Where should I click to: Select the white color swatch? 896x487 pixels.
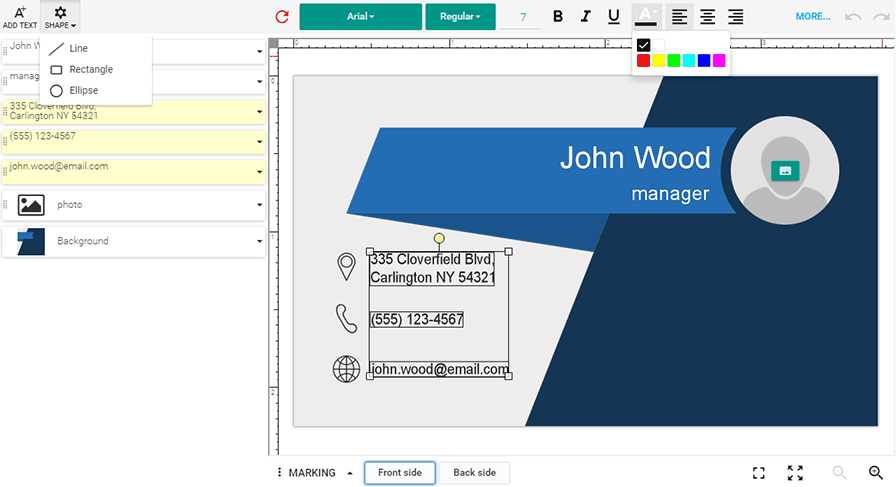(x=658, y=45)
